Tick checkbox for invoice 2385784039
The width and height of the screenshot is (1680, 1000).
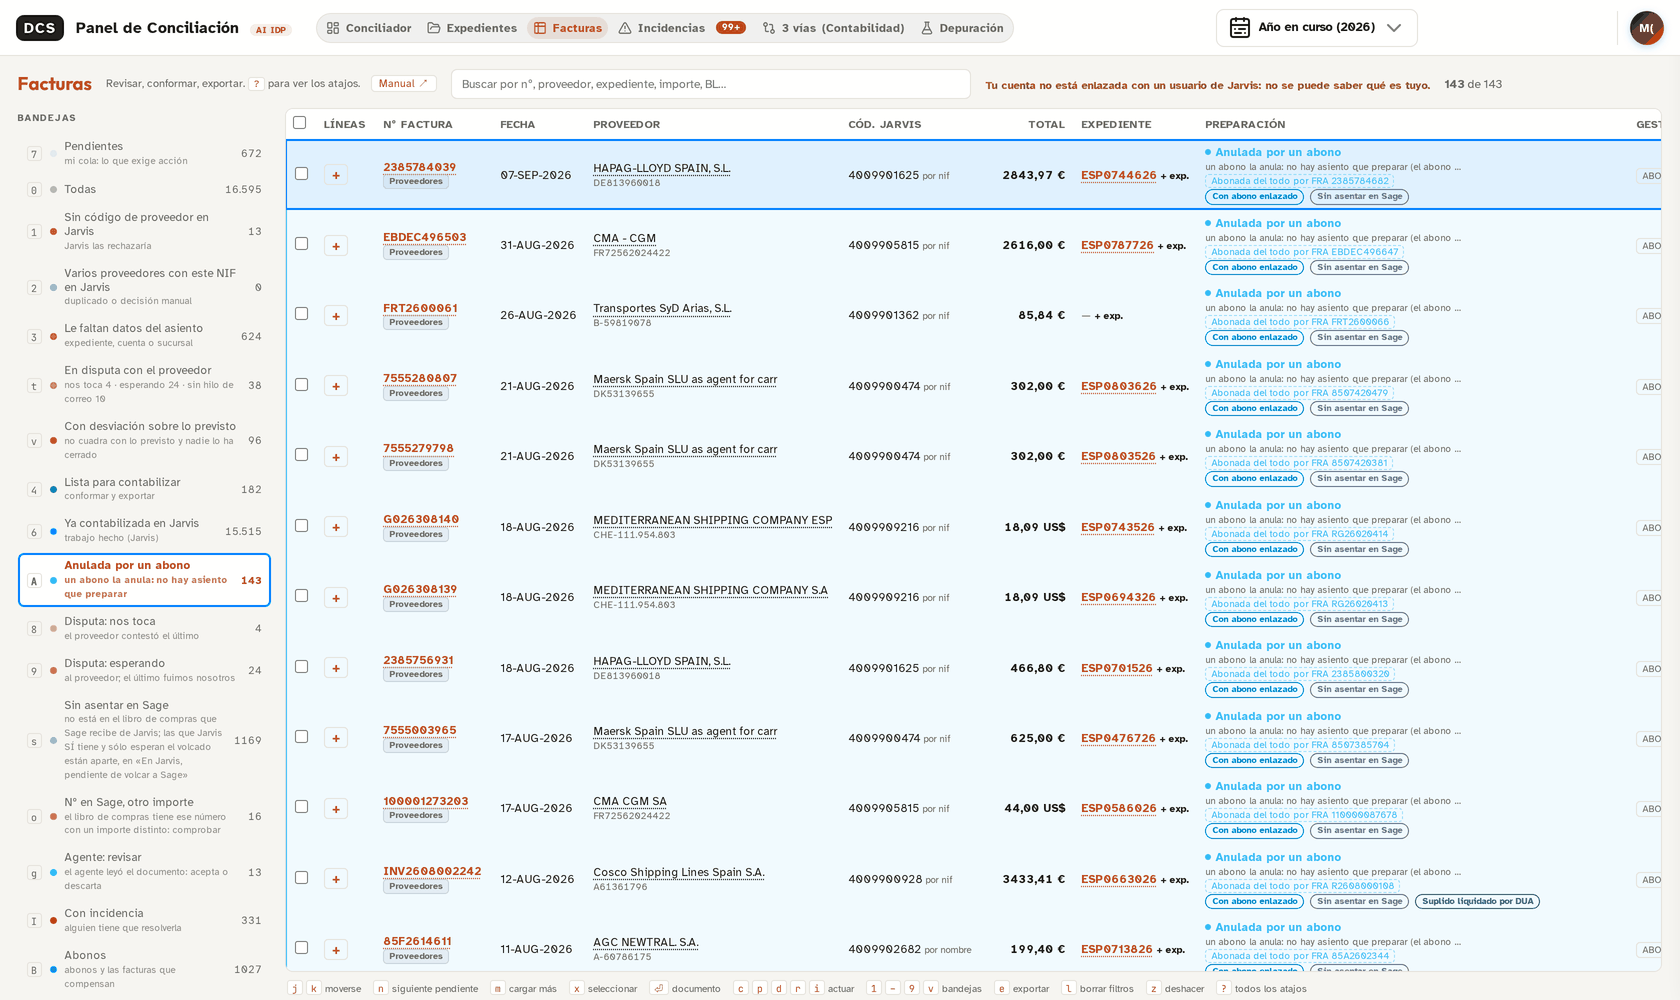pyautogui.click(x=301, y=174)
